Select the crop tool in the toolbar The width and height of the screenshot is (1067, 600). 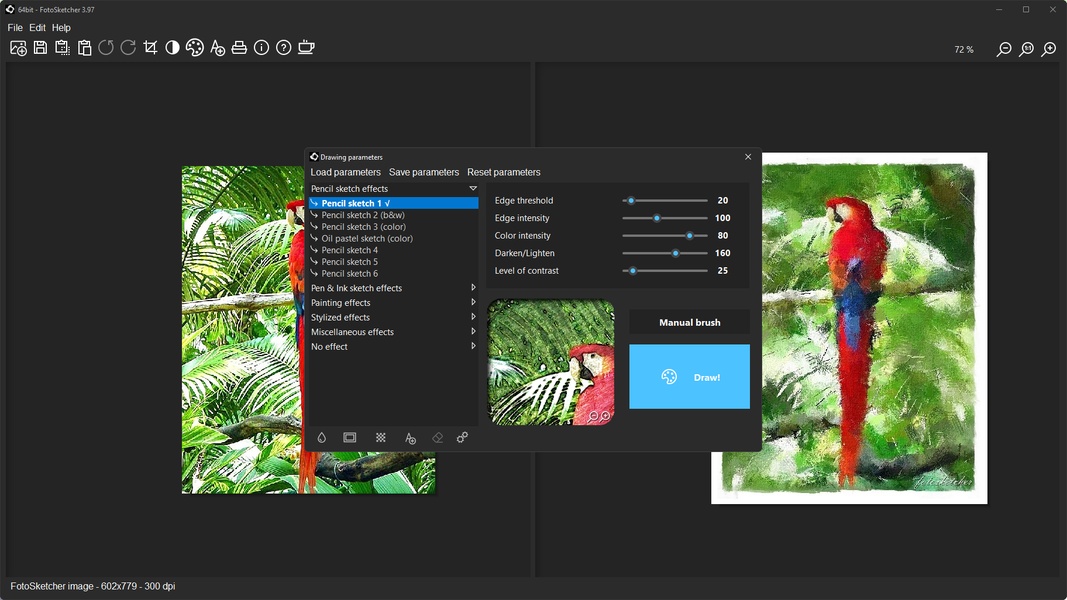click(x=150, y=48)
